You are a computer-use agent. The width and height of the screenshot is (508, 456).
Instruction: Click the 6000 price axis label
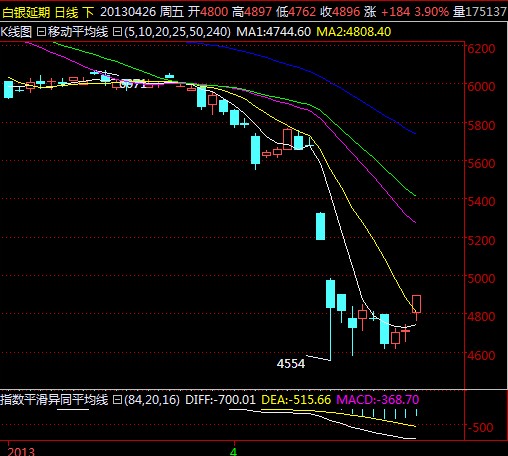coord(481,87)
